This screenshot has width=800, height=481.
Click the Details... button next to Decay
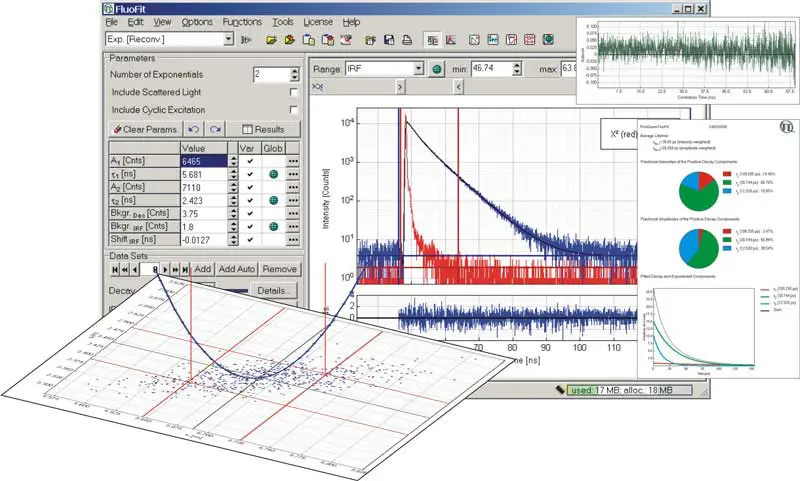pyautogui.click(x=274, y=291)
